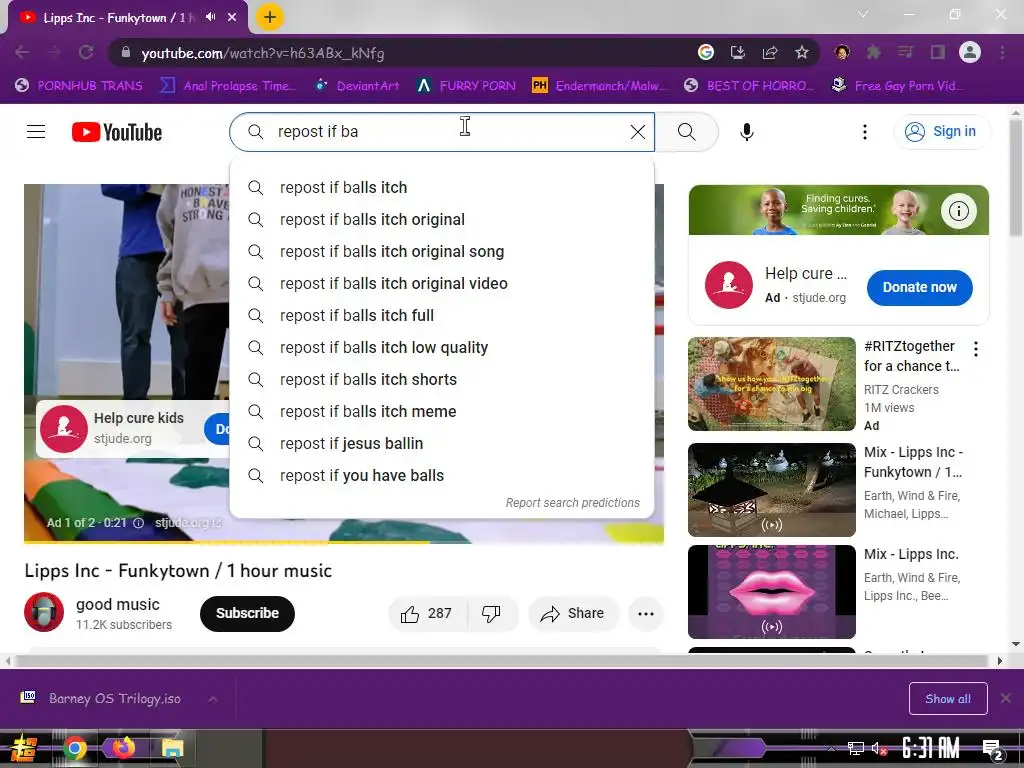Click "Report search predictions" link

coord(573,503)
